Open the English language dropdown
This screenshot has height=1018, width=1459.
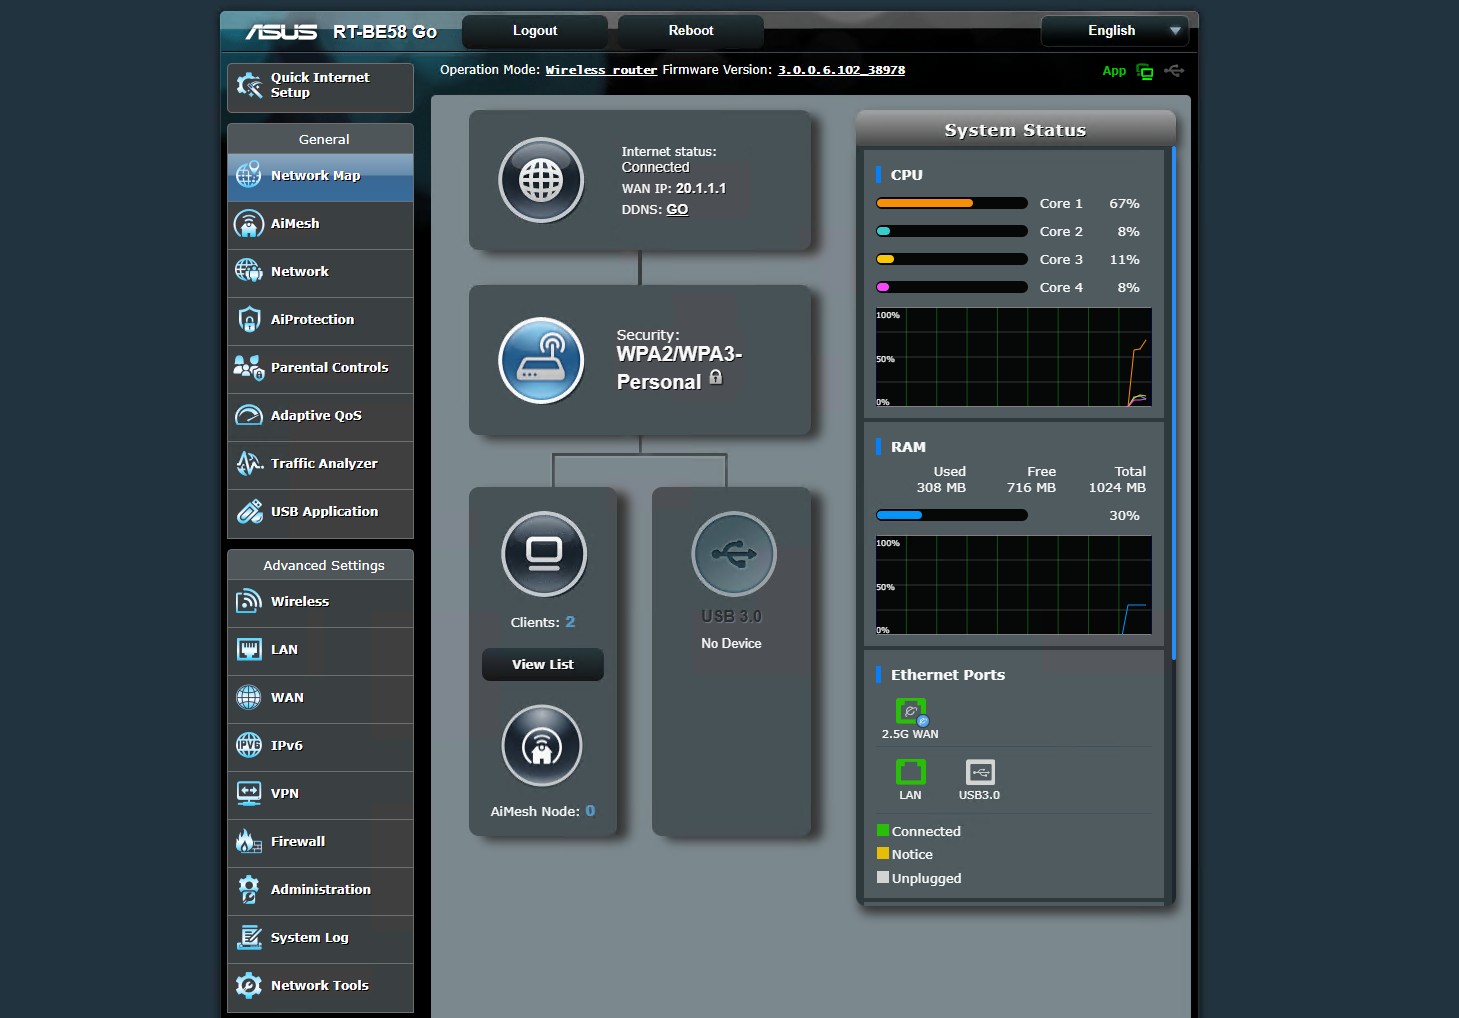1114,31
